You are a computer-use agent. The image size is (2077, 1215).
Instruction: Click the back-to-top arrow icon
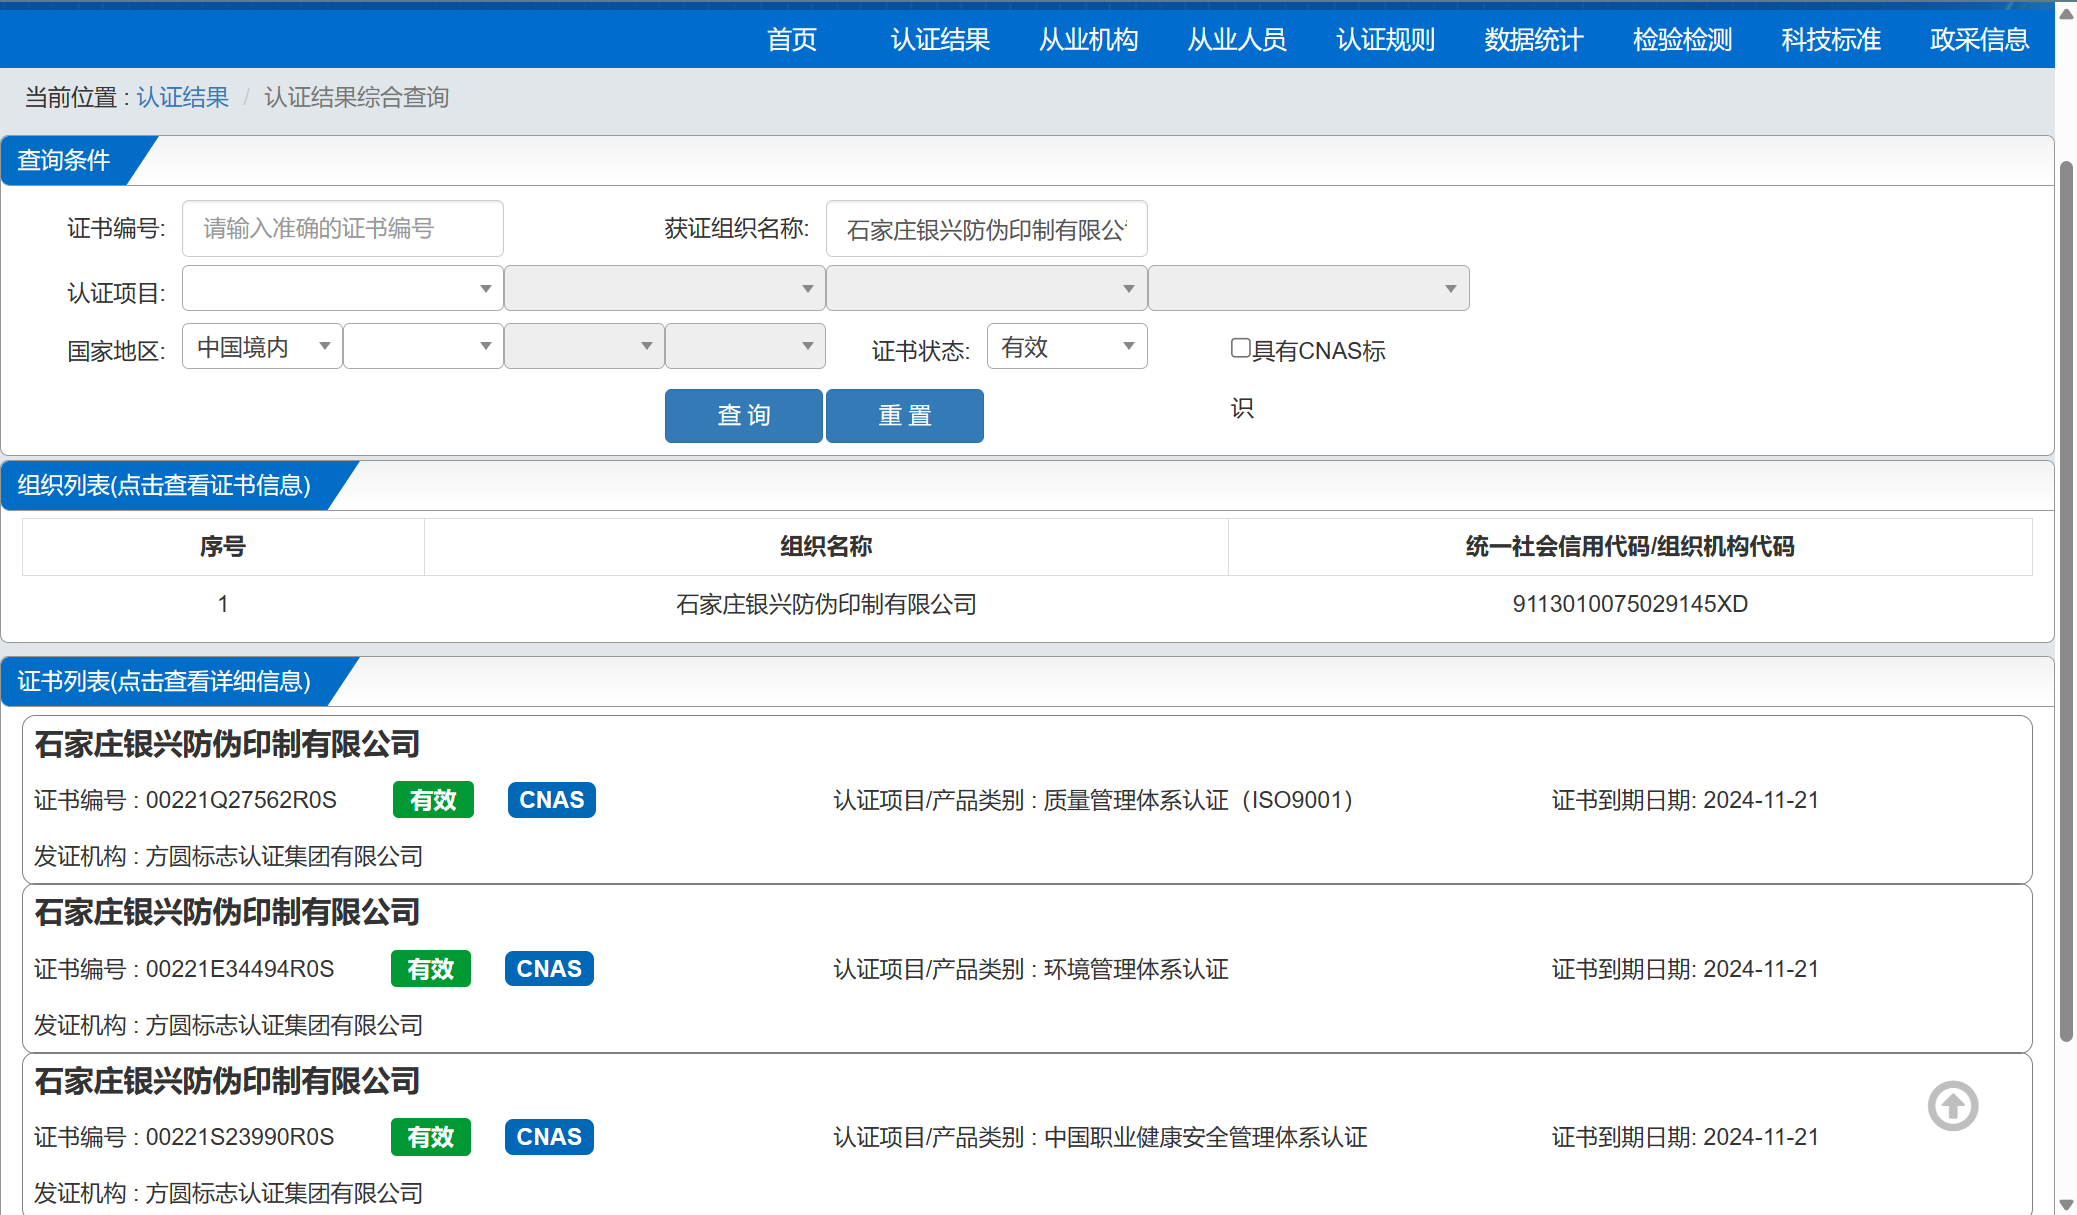click(1953, 1106)
